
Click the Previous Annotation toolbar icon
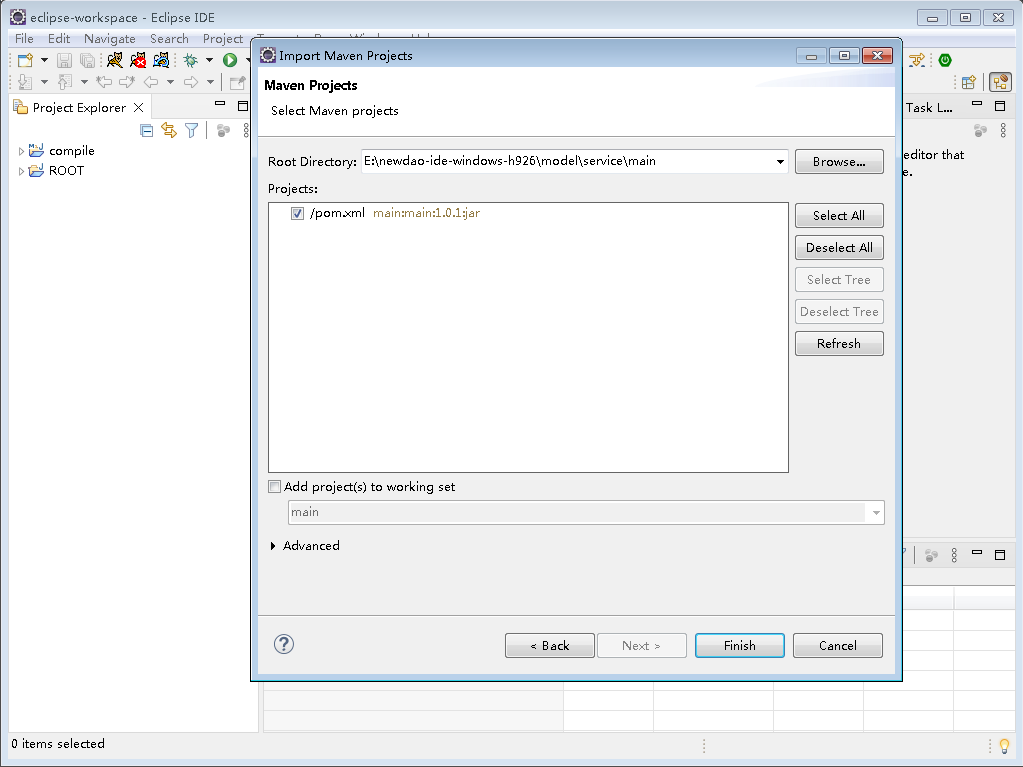(x=64, y=82)
